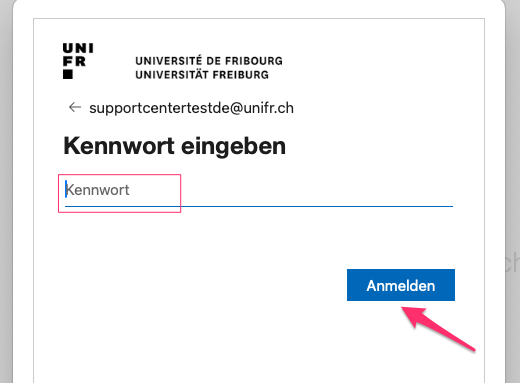Click the back arrow beside the email
The image size is (520, 383).
tap(75, 107)
